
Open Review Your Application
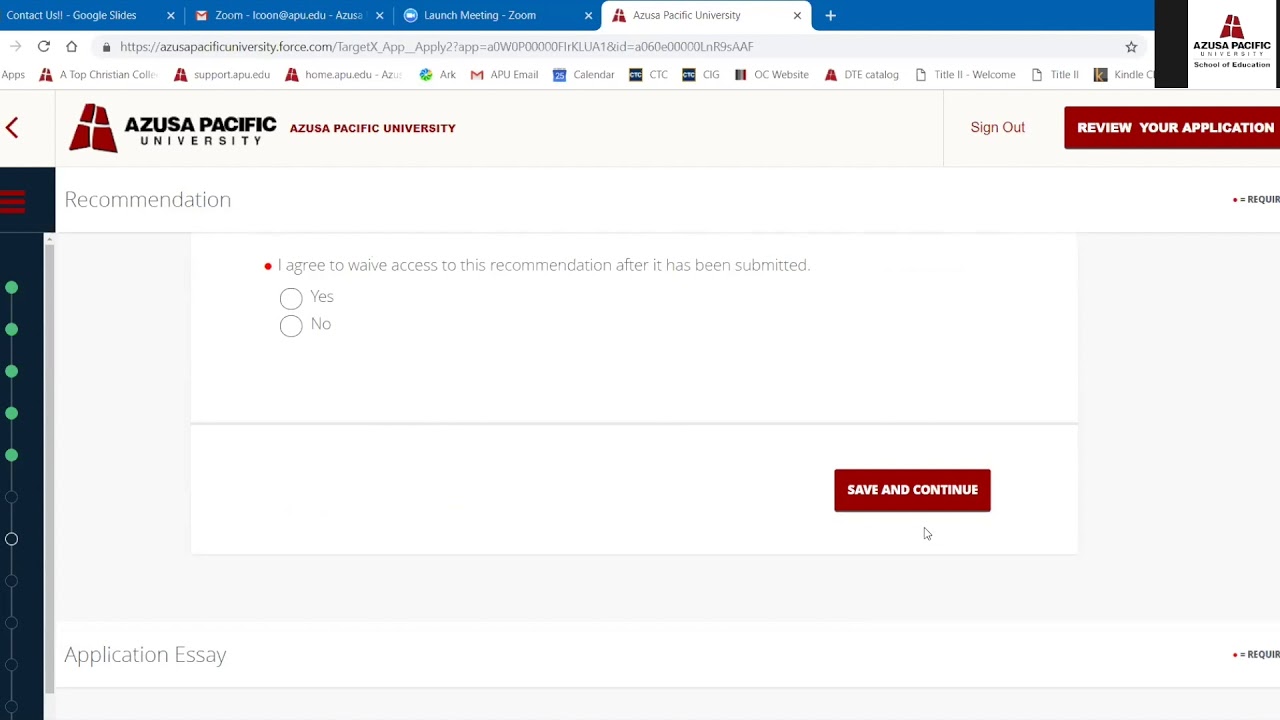pos(1172,128)
